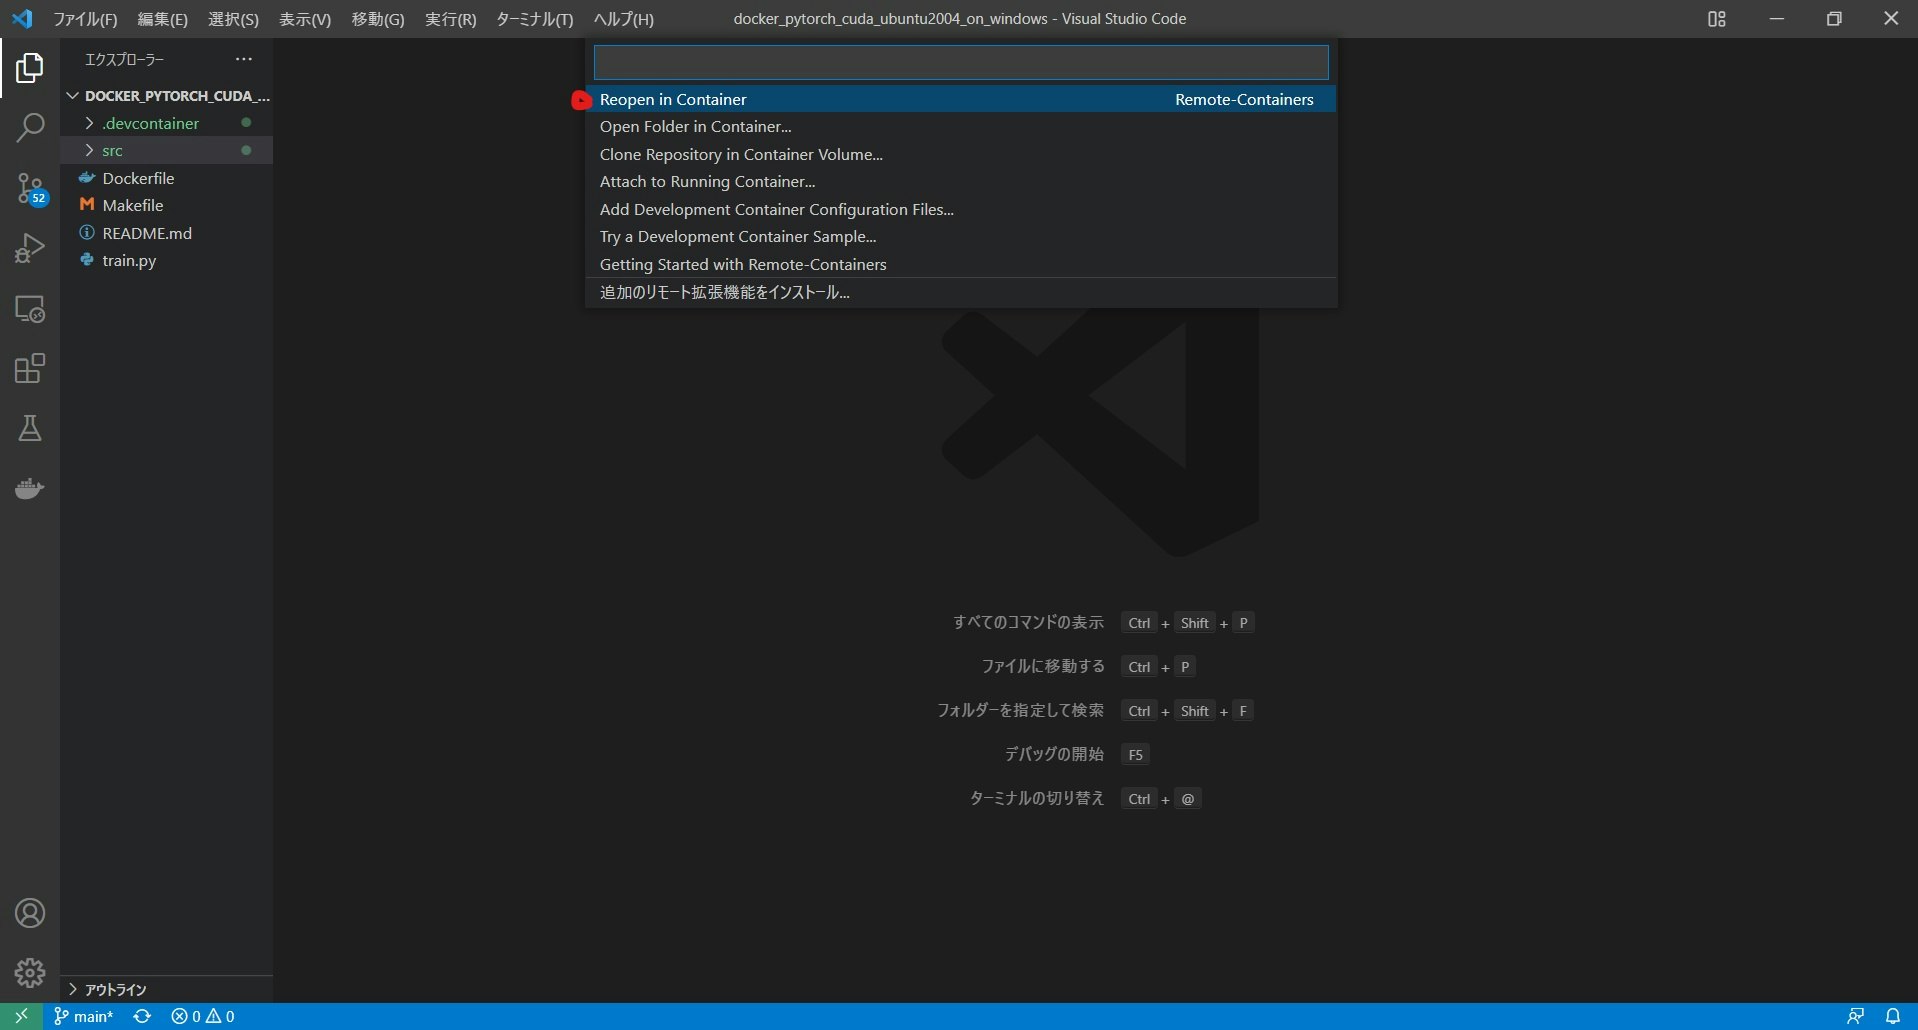Screen dimensions: 1918x1030
Task: Open Source Control view with 52 badge
Action: pos(30,188)
